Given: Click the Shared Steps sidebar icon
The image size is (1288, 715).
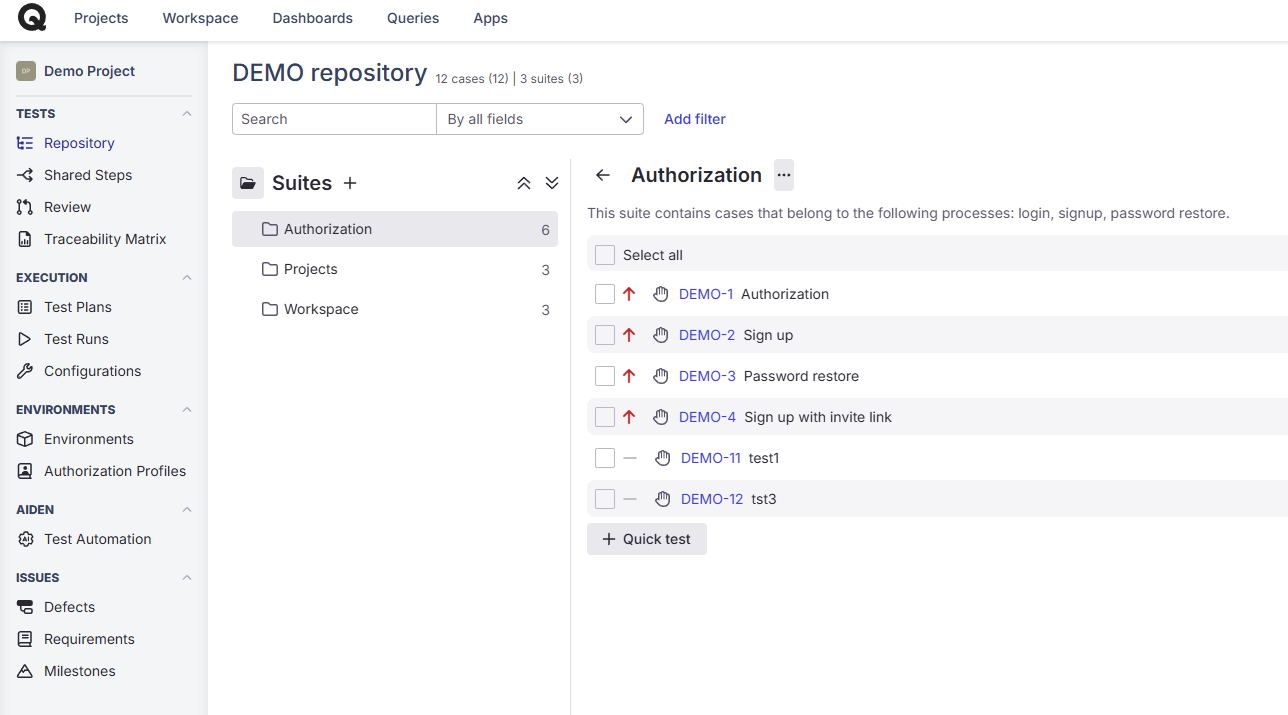Looking at the screenshot, I should [25, 175].
